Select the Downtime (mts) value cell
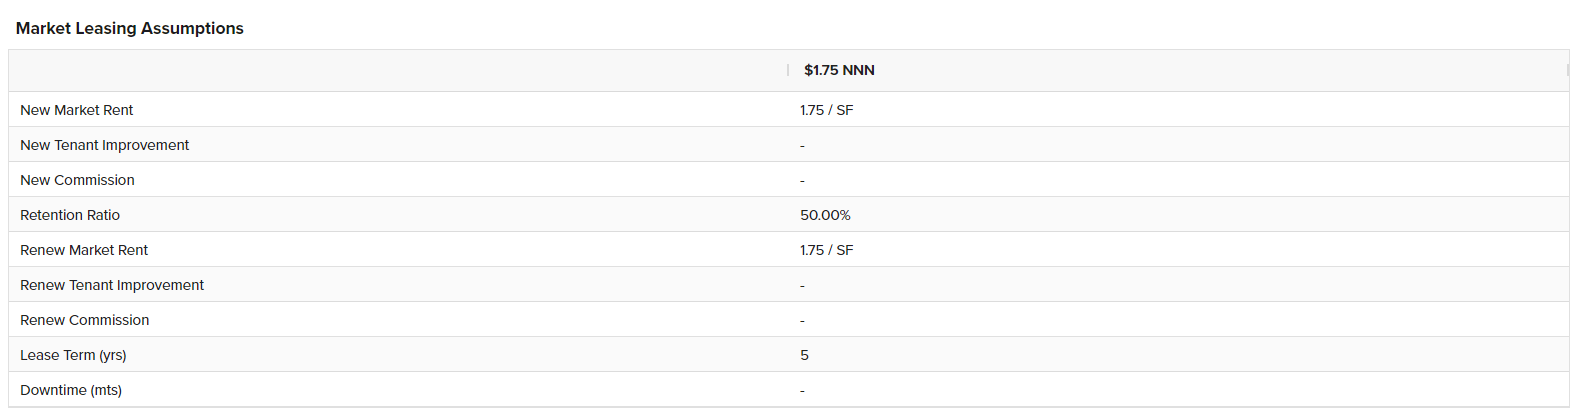This screenshot has width=1579, height=414. tap(802, 391)
